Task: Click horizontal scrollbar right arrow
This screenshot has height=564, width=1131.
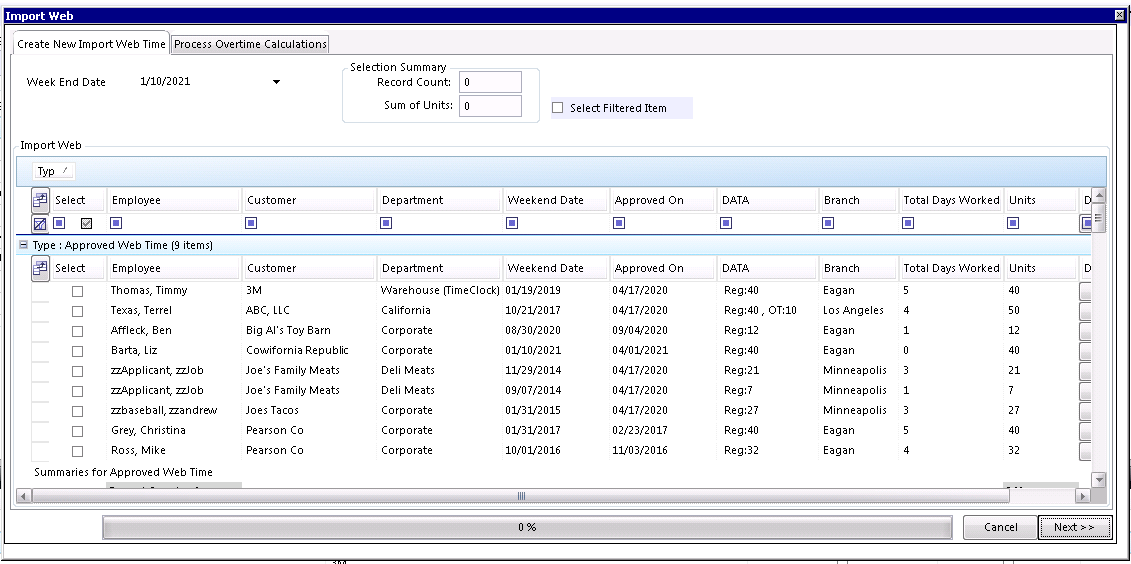Action: click(1083, 496)
